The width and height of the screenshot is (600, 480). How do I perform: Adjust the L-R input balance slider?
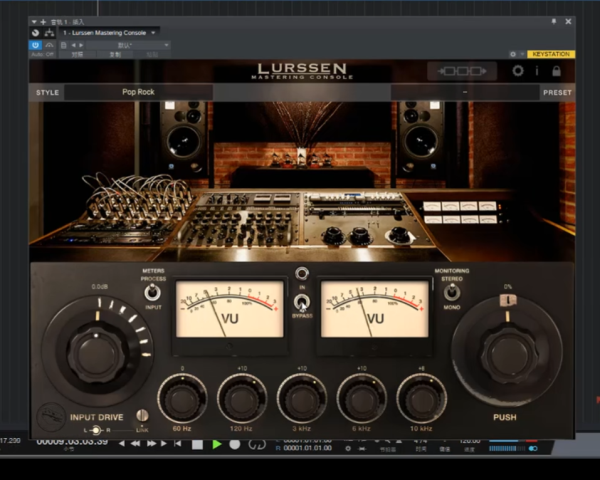(96, 431)
